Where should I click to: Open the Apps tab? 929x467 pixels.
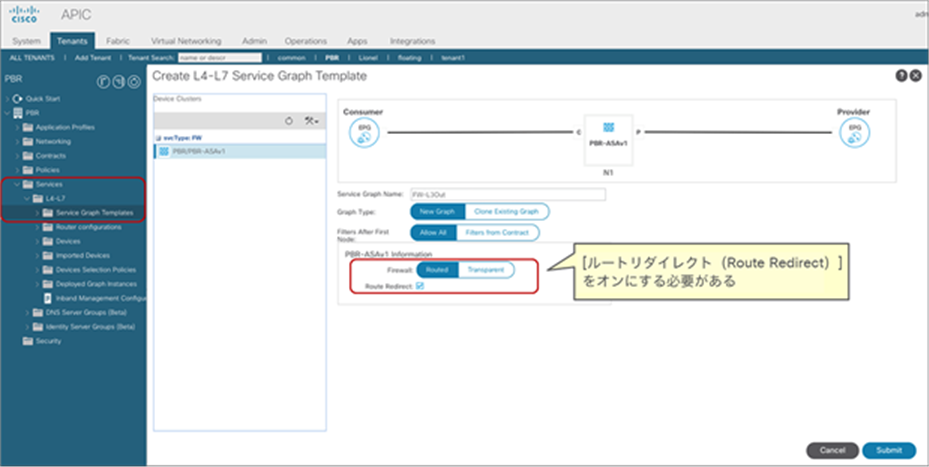pos(357,41)
